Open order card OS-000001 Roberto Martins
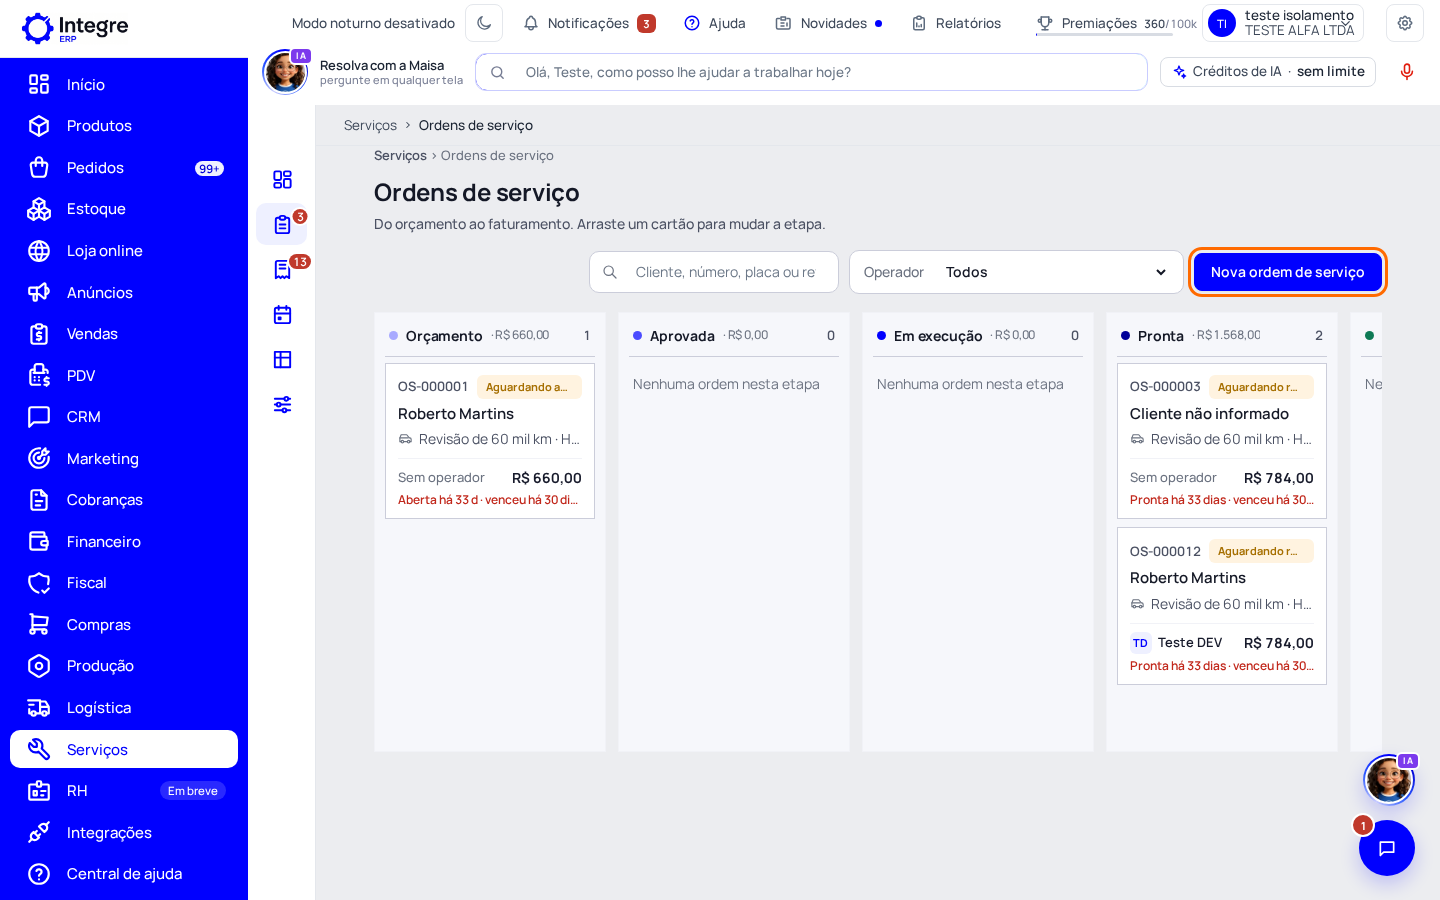Viewport: 1440px width, 900px height. 490,441
